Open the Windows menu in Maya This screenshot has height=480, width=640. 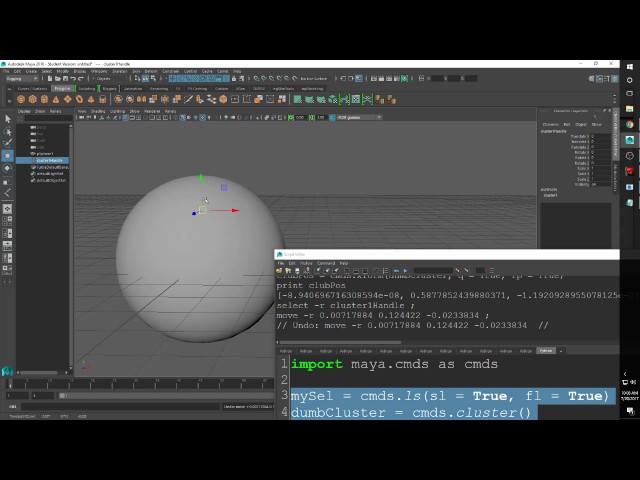[x=99, y=71]
